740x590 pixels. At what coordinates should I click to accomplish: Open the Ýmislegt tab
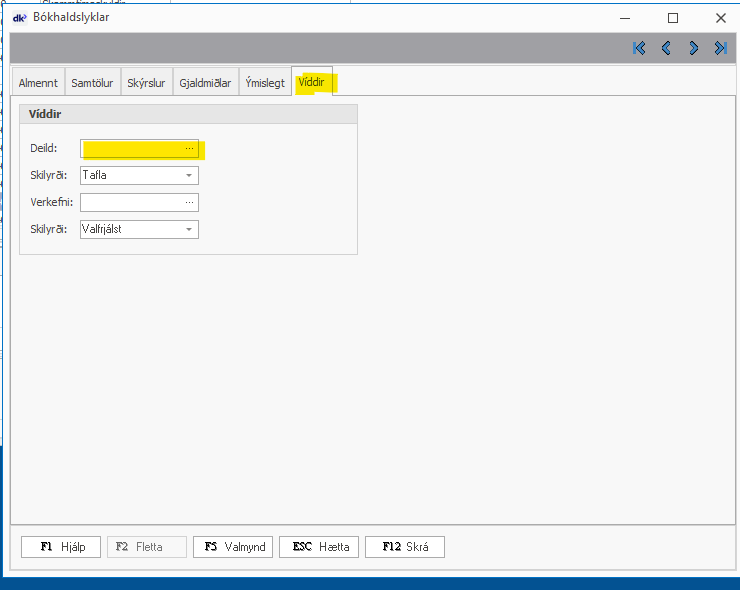click(265, 83)
